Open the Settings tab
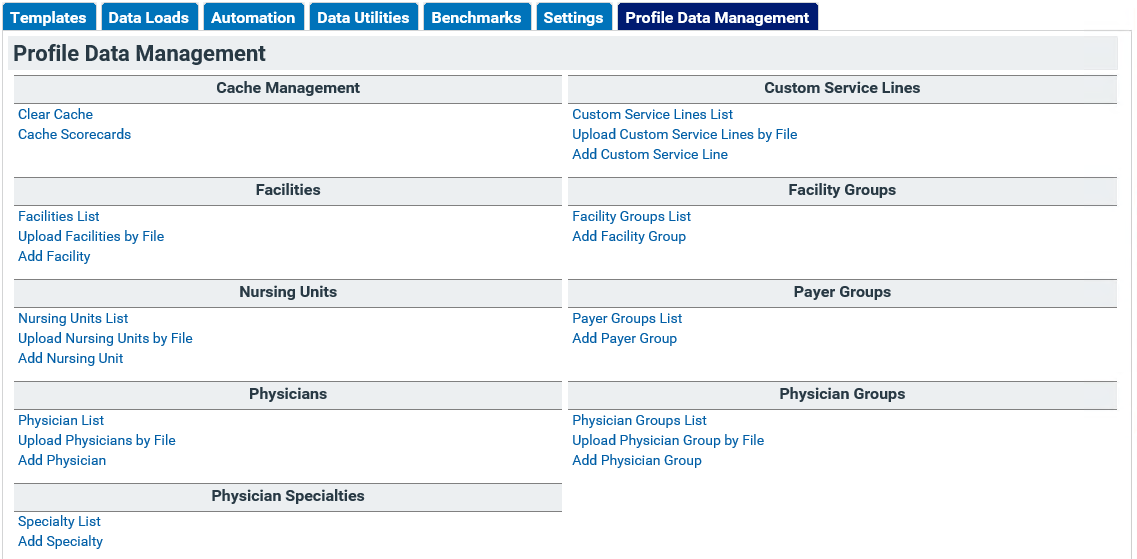This screenshot has width=1137, height=559. tap(574, 17)
